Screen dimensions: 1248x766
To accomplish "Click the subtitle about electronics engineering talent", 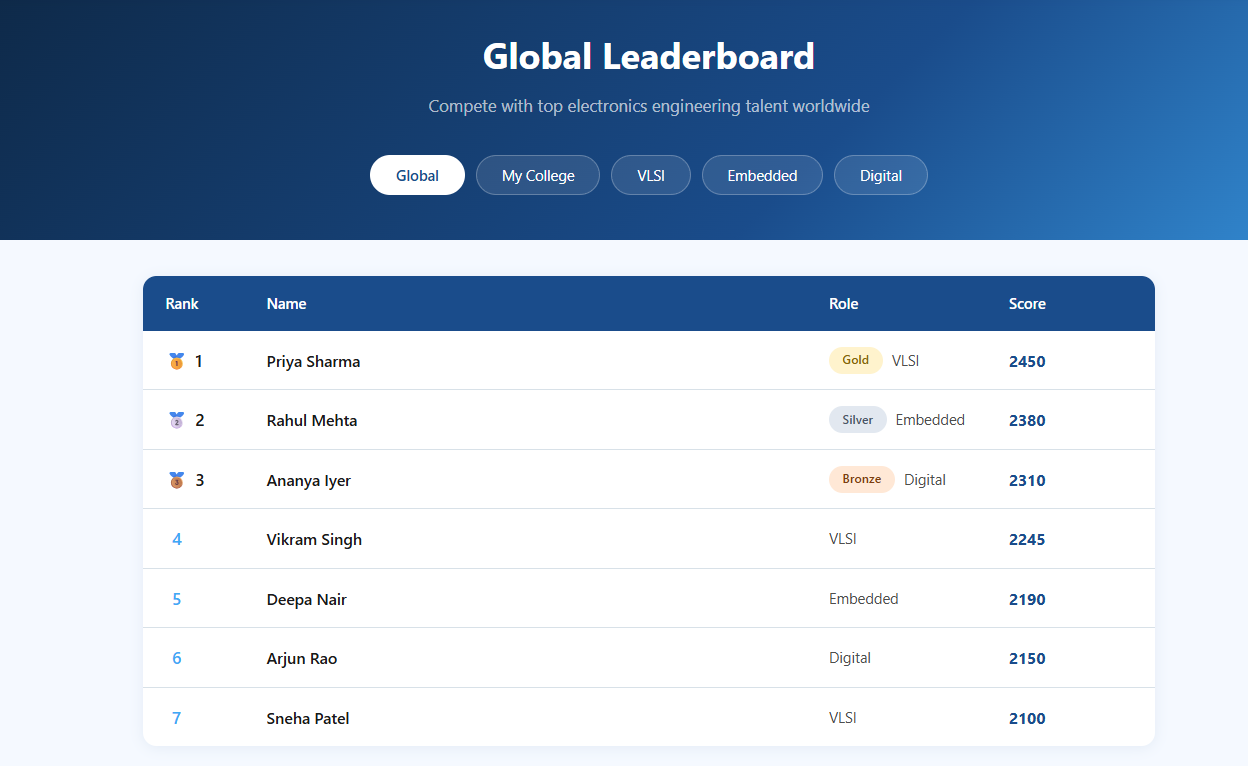I will tap(649, 106).
